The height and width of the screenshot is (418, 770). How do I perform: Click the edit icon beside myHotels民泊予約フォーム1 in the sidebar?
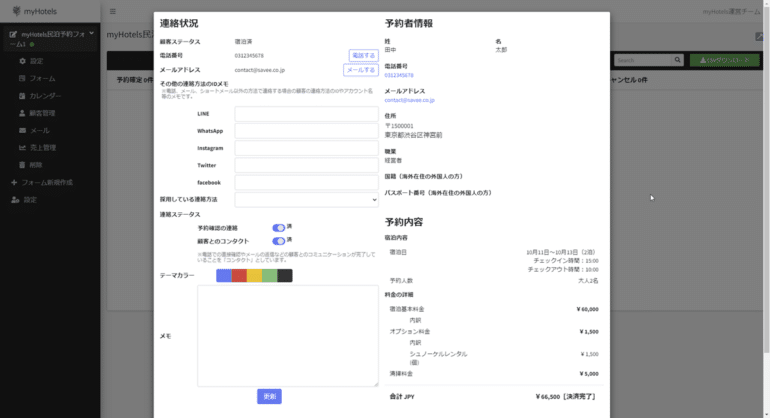tap(13, 34)
